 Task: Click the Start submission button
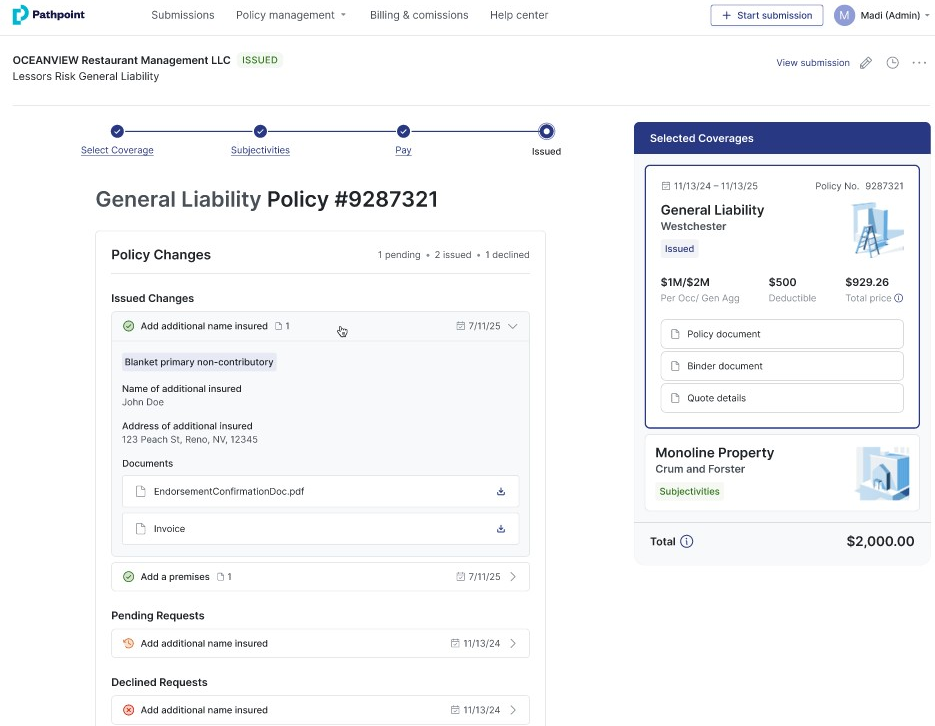[767, 15]
